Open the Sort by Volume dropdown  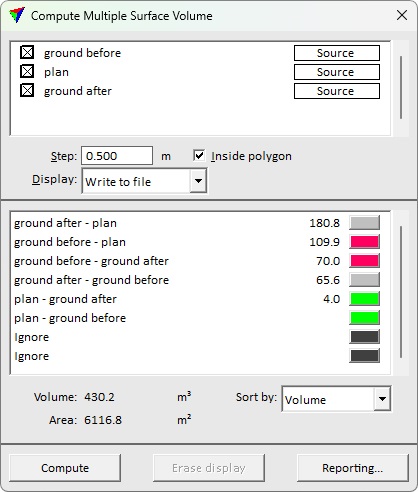(336, 399)
